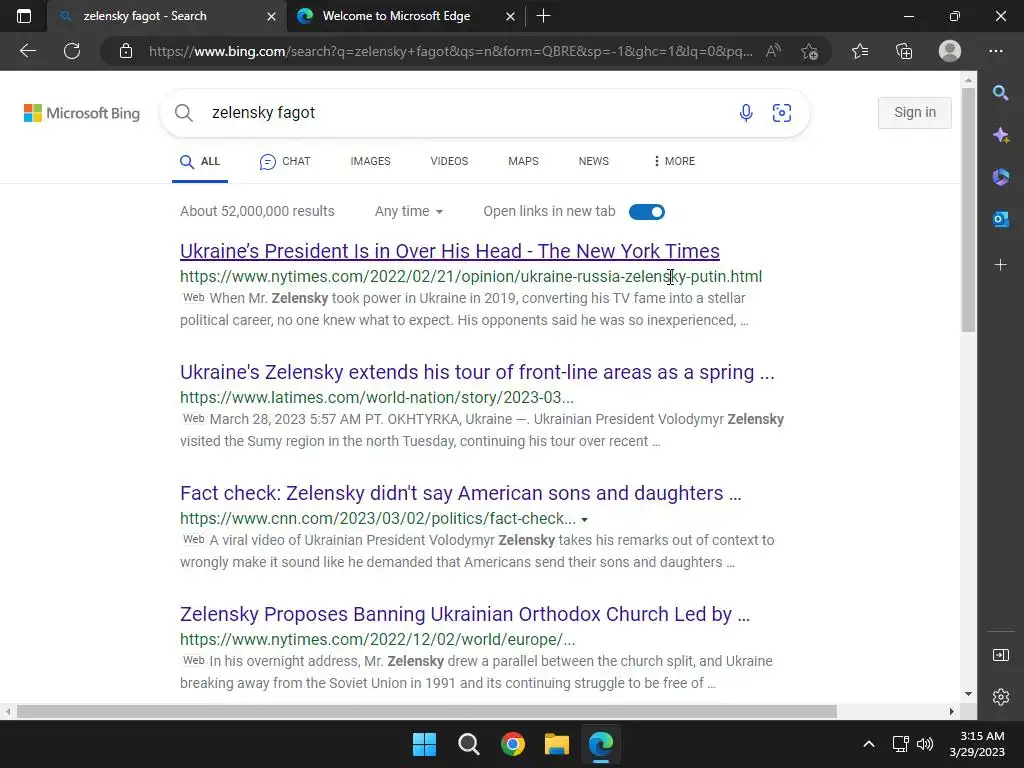Image resolution: width=1024 pixels, height=768 pixels.
Task: Click the scroll down arrow
Action: pyautogui.click(x=968, y=694)
